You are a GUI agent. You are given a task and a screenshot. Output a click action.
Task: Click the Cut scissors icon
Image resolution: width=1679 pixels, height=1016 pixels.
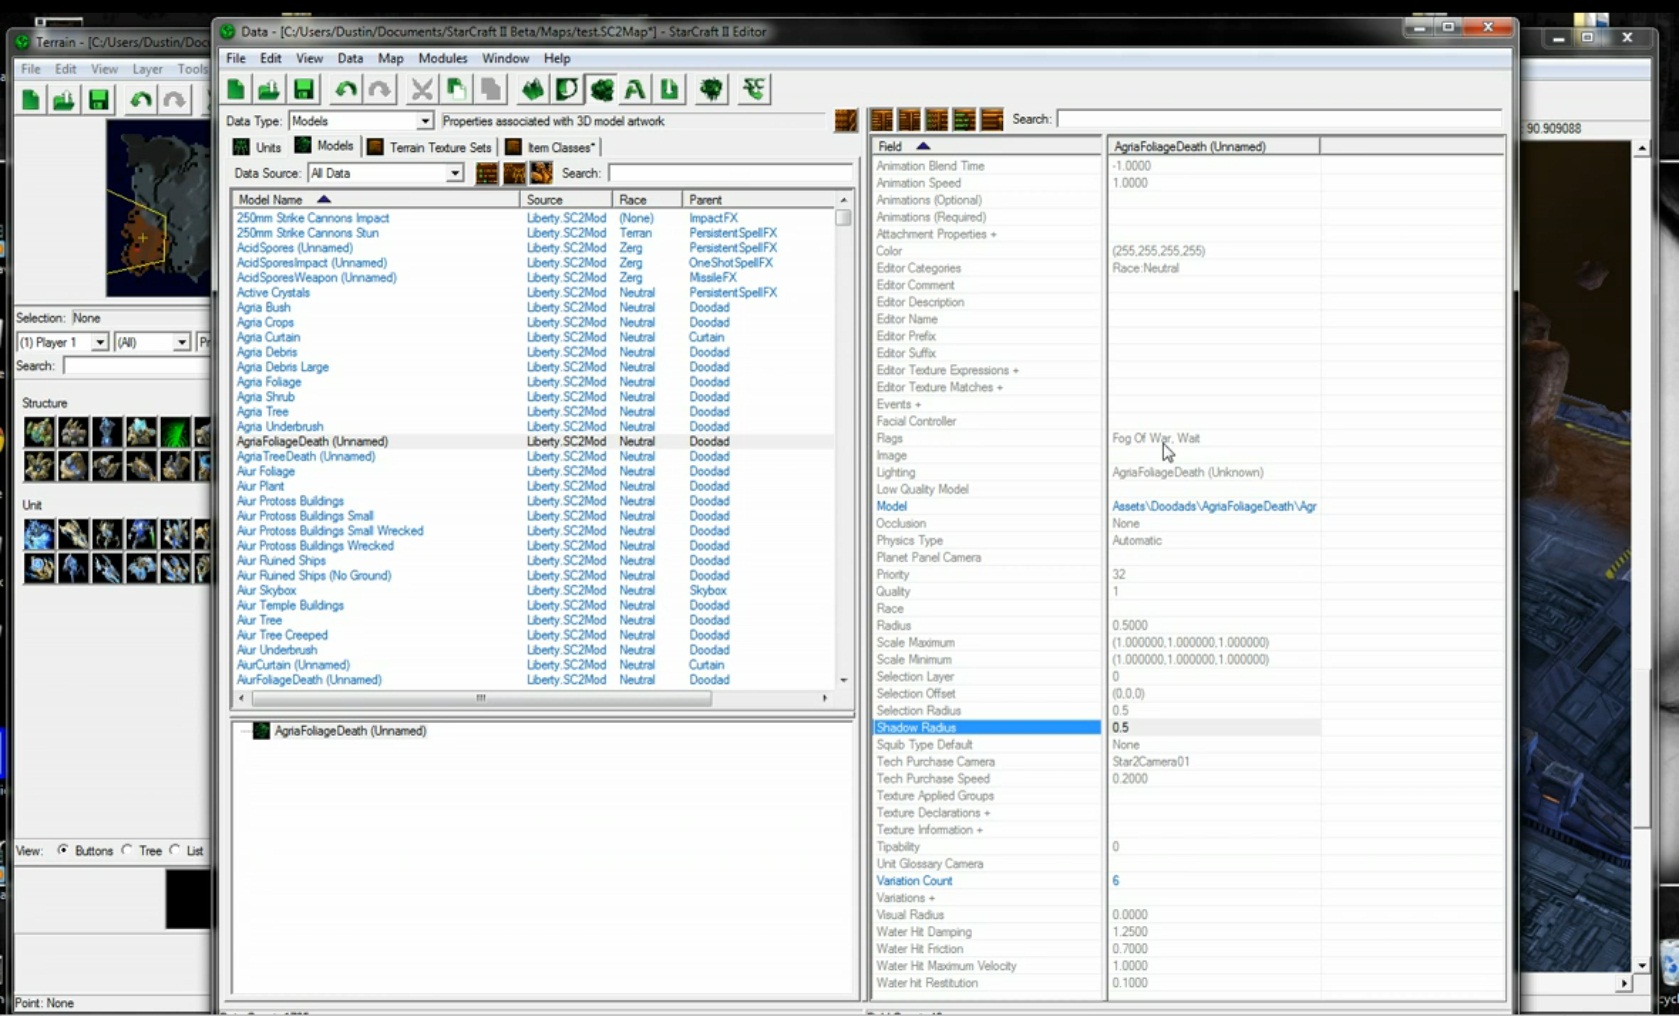(422, 90)
